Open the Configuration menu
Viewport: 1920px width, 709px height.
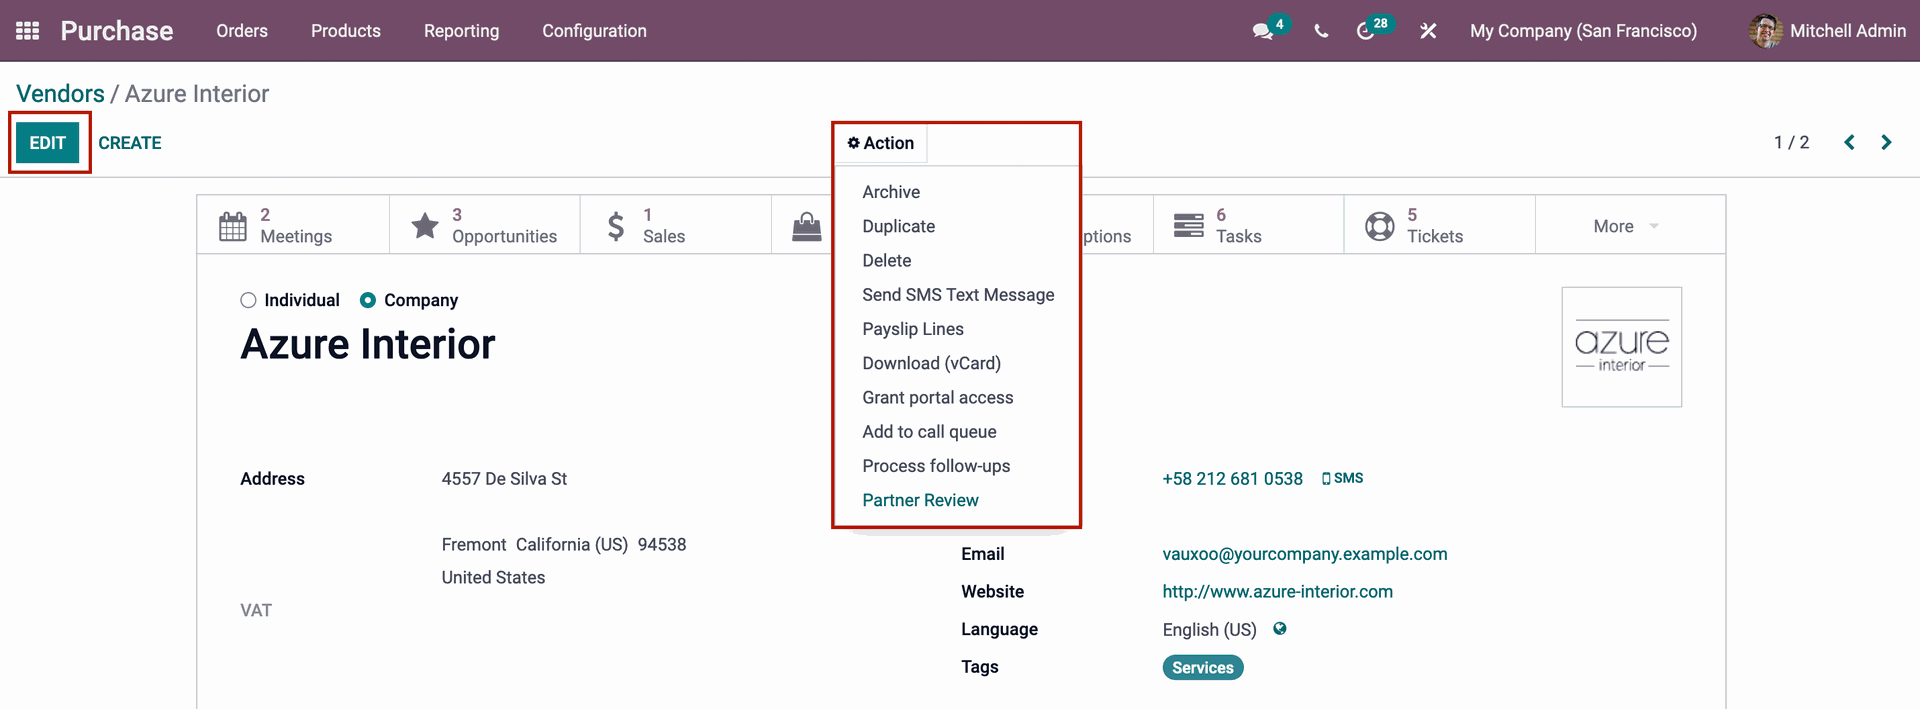(594, 31)
